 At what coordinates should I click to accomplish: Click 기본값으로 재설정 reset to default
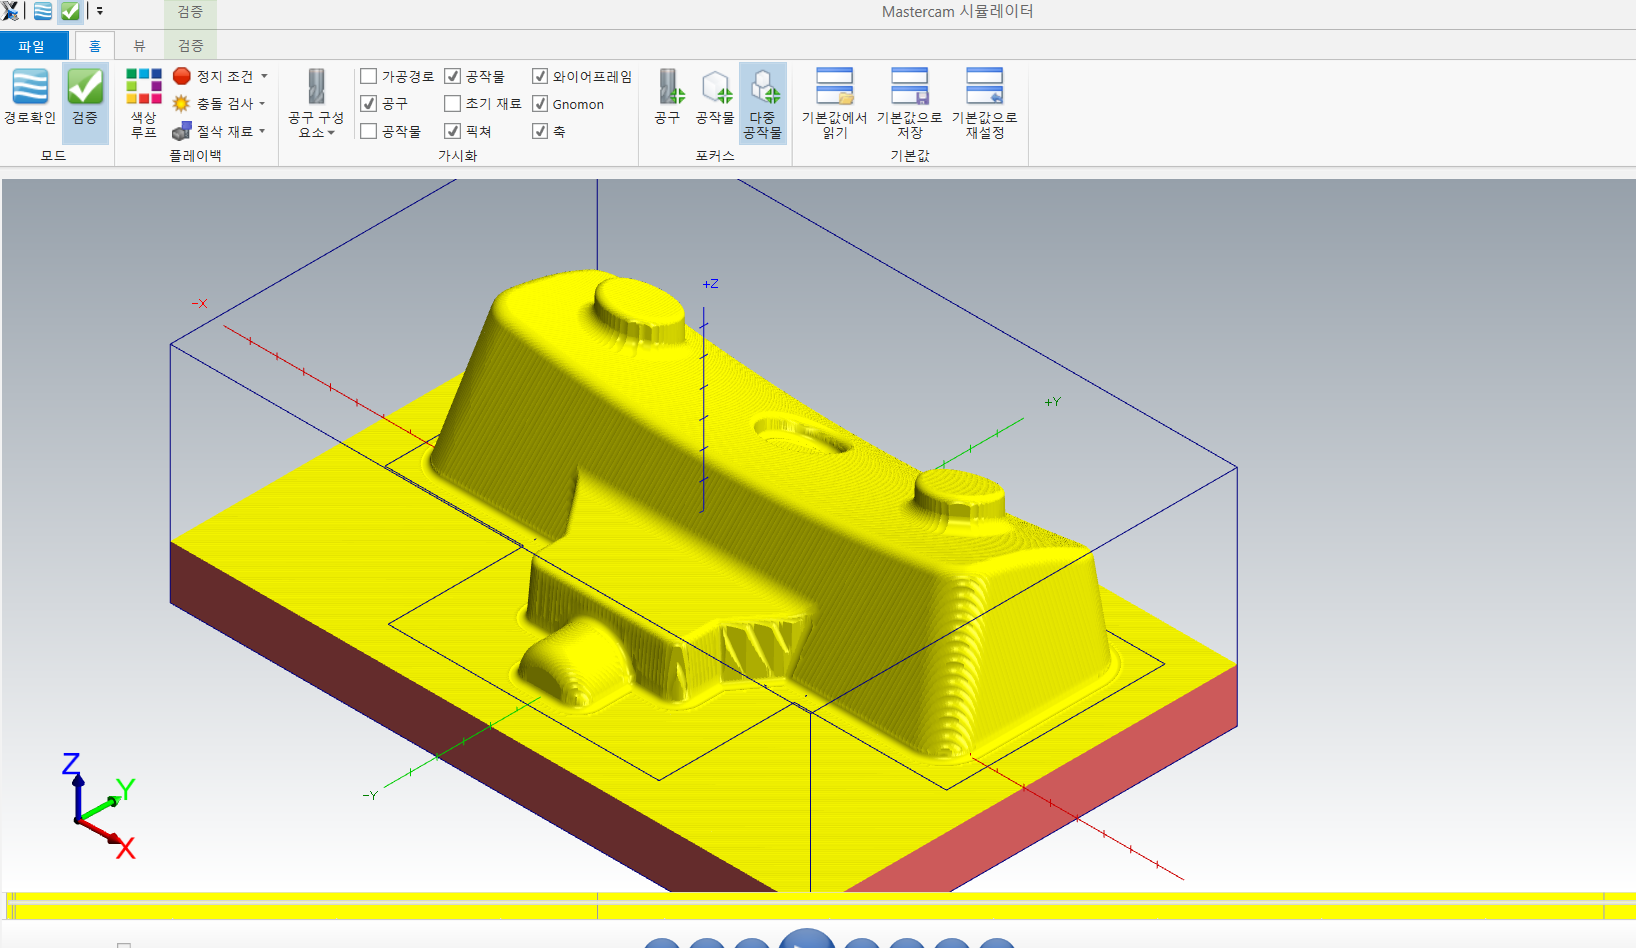tap(985, 103)
